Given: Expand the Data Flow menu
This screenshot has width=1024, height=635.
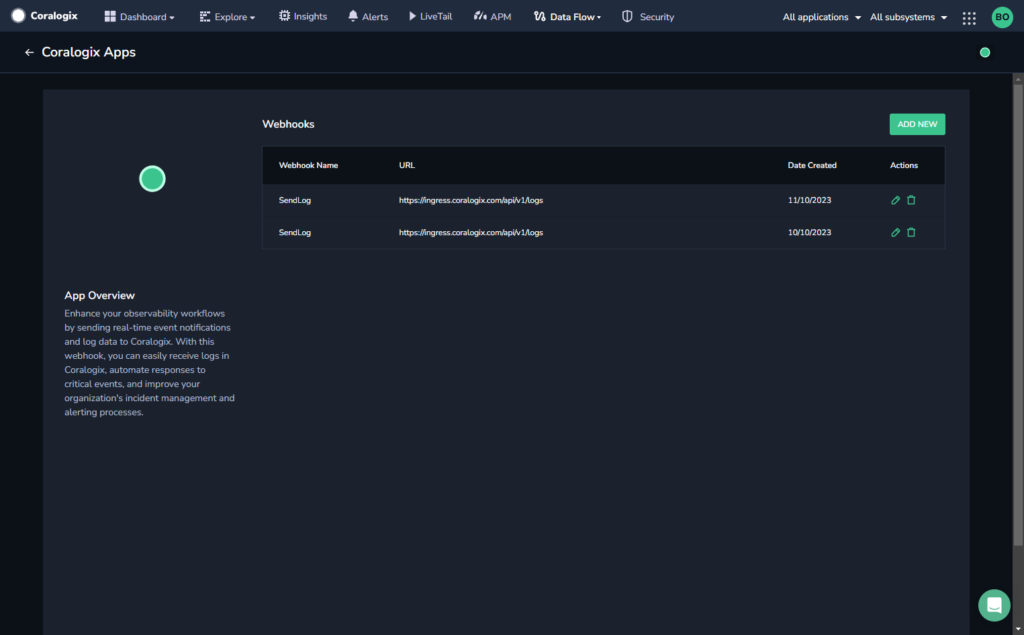Looking at the screenshot, I should [x=567, y=16].
